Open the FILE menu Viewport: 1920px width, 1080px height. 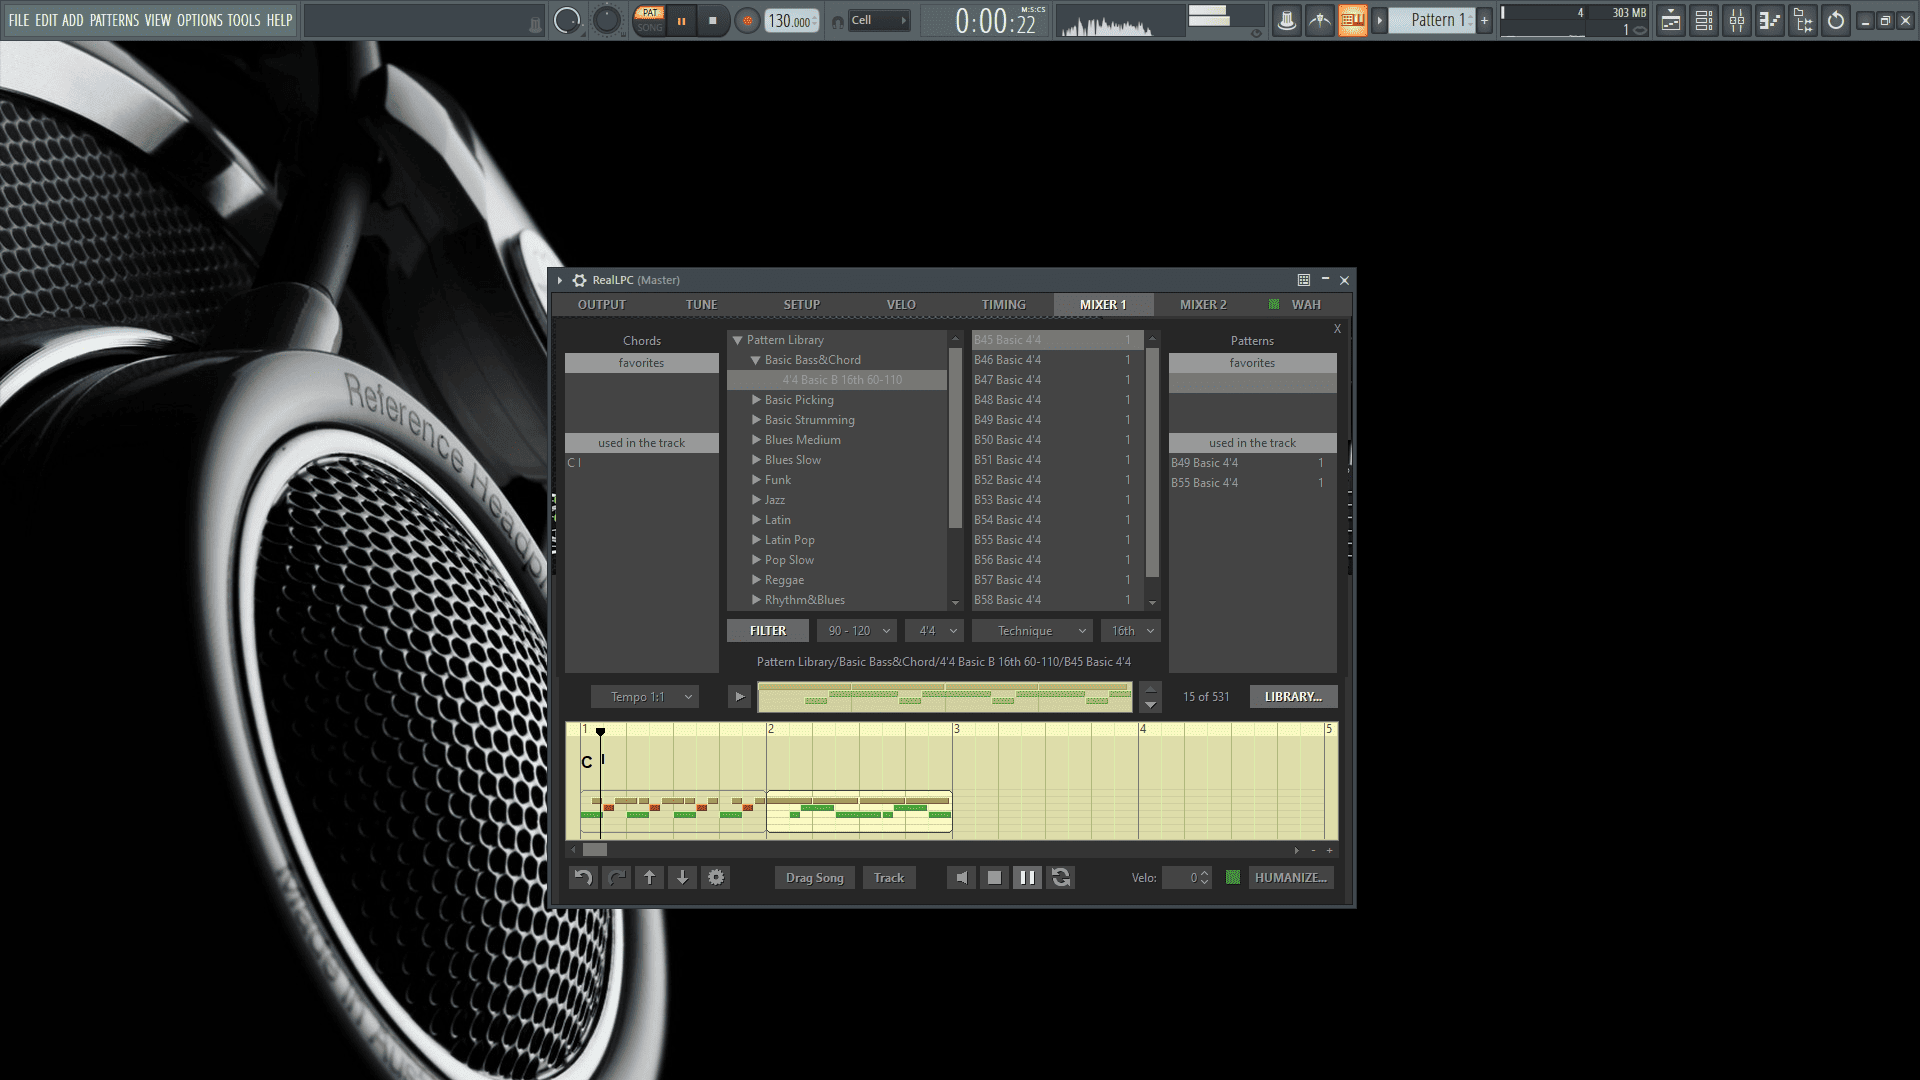point(19,20)
